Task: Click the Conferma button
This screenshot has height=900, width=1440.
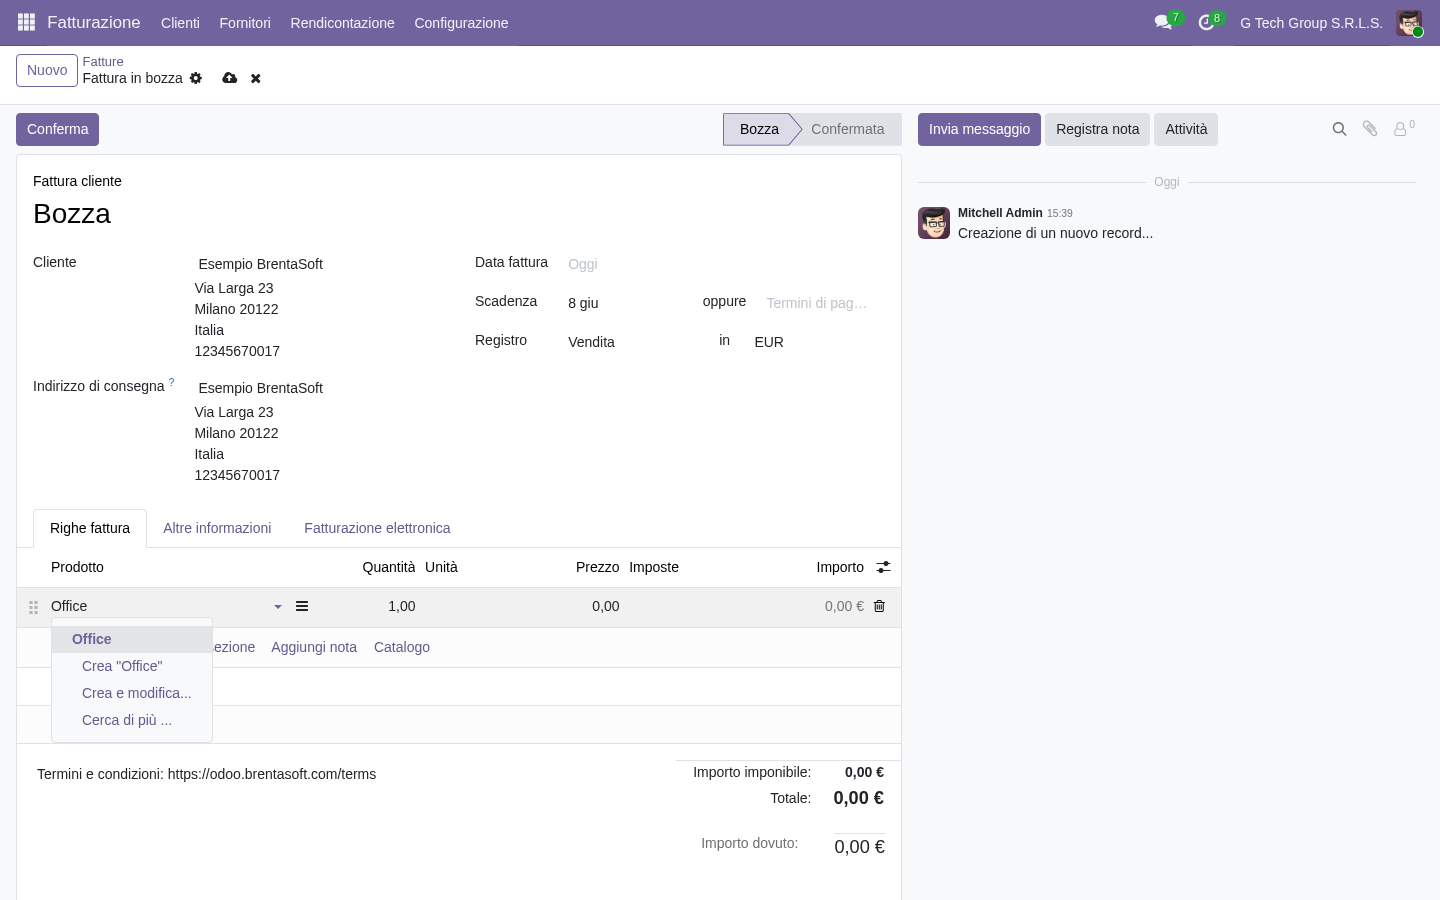Action: click(x=57, y=129)
